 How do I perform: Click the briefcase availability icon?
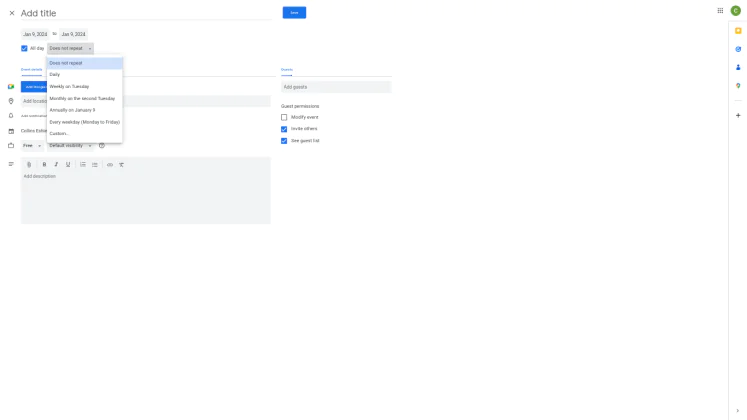coord(11,146)
